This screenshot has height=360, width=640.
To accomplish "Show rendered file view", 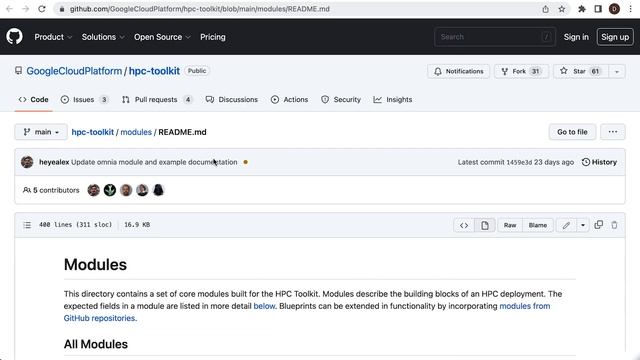I will click(484, 225).
